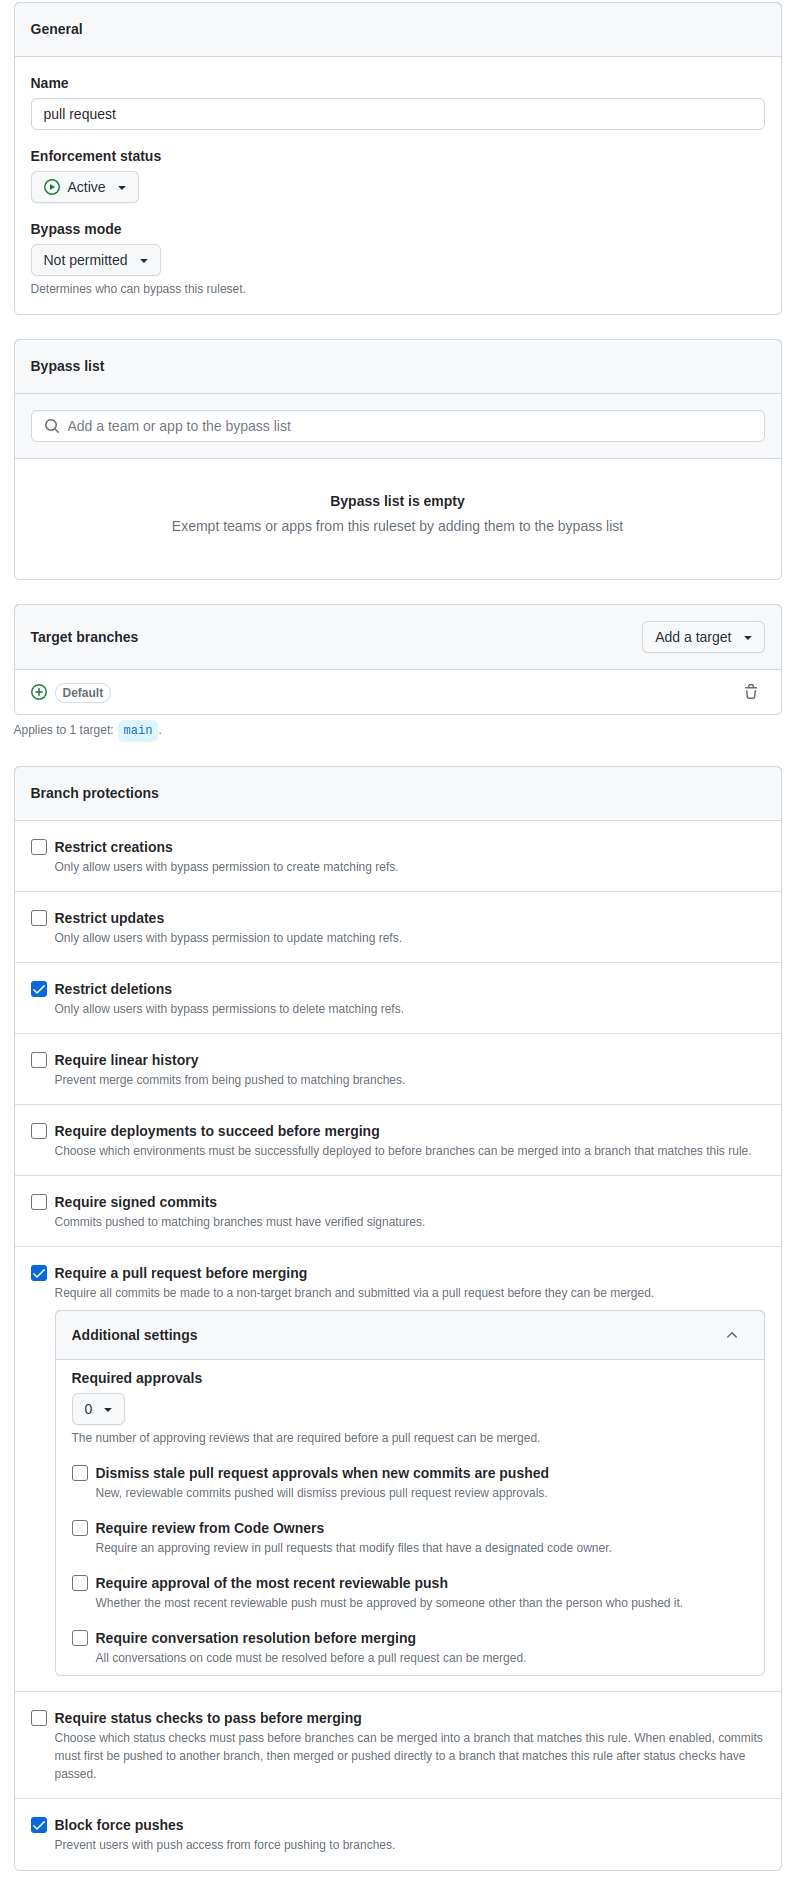Click the ruleset Name input field
Image resolution: width=794 pixels, height=1878 pixels.
[397, 113]
